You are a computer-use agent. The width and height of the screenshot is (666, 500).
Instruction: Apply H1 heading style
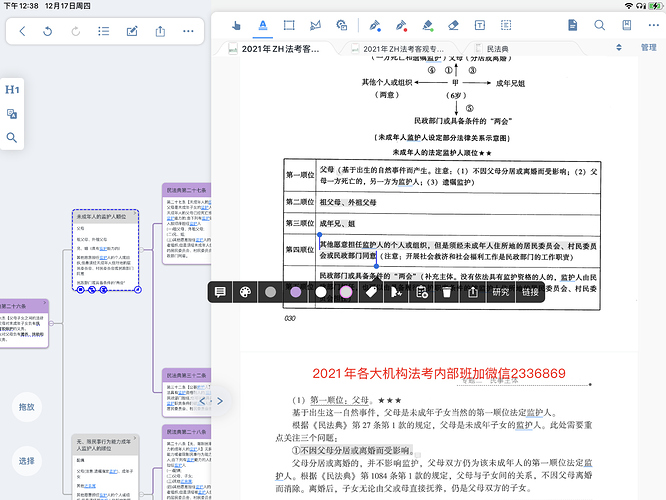[x=12, y=90]
